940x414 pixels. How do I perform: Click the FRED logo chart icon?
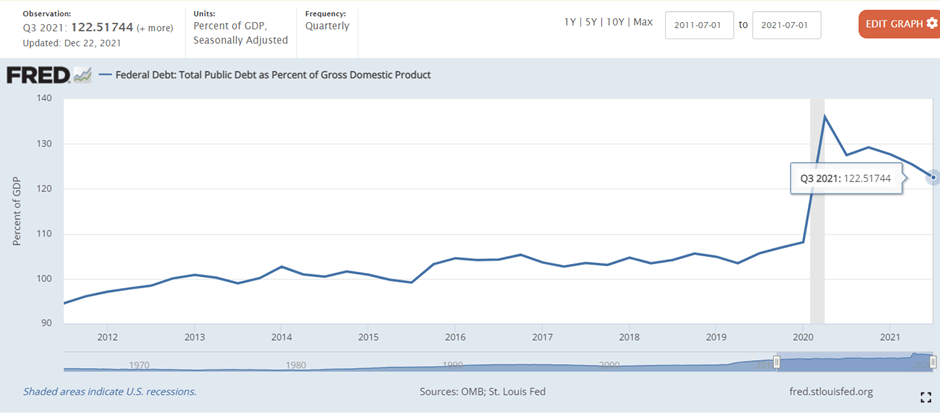click(x=83, y=75)
